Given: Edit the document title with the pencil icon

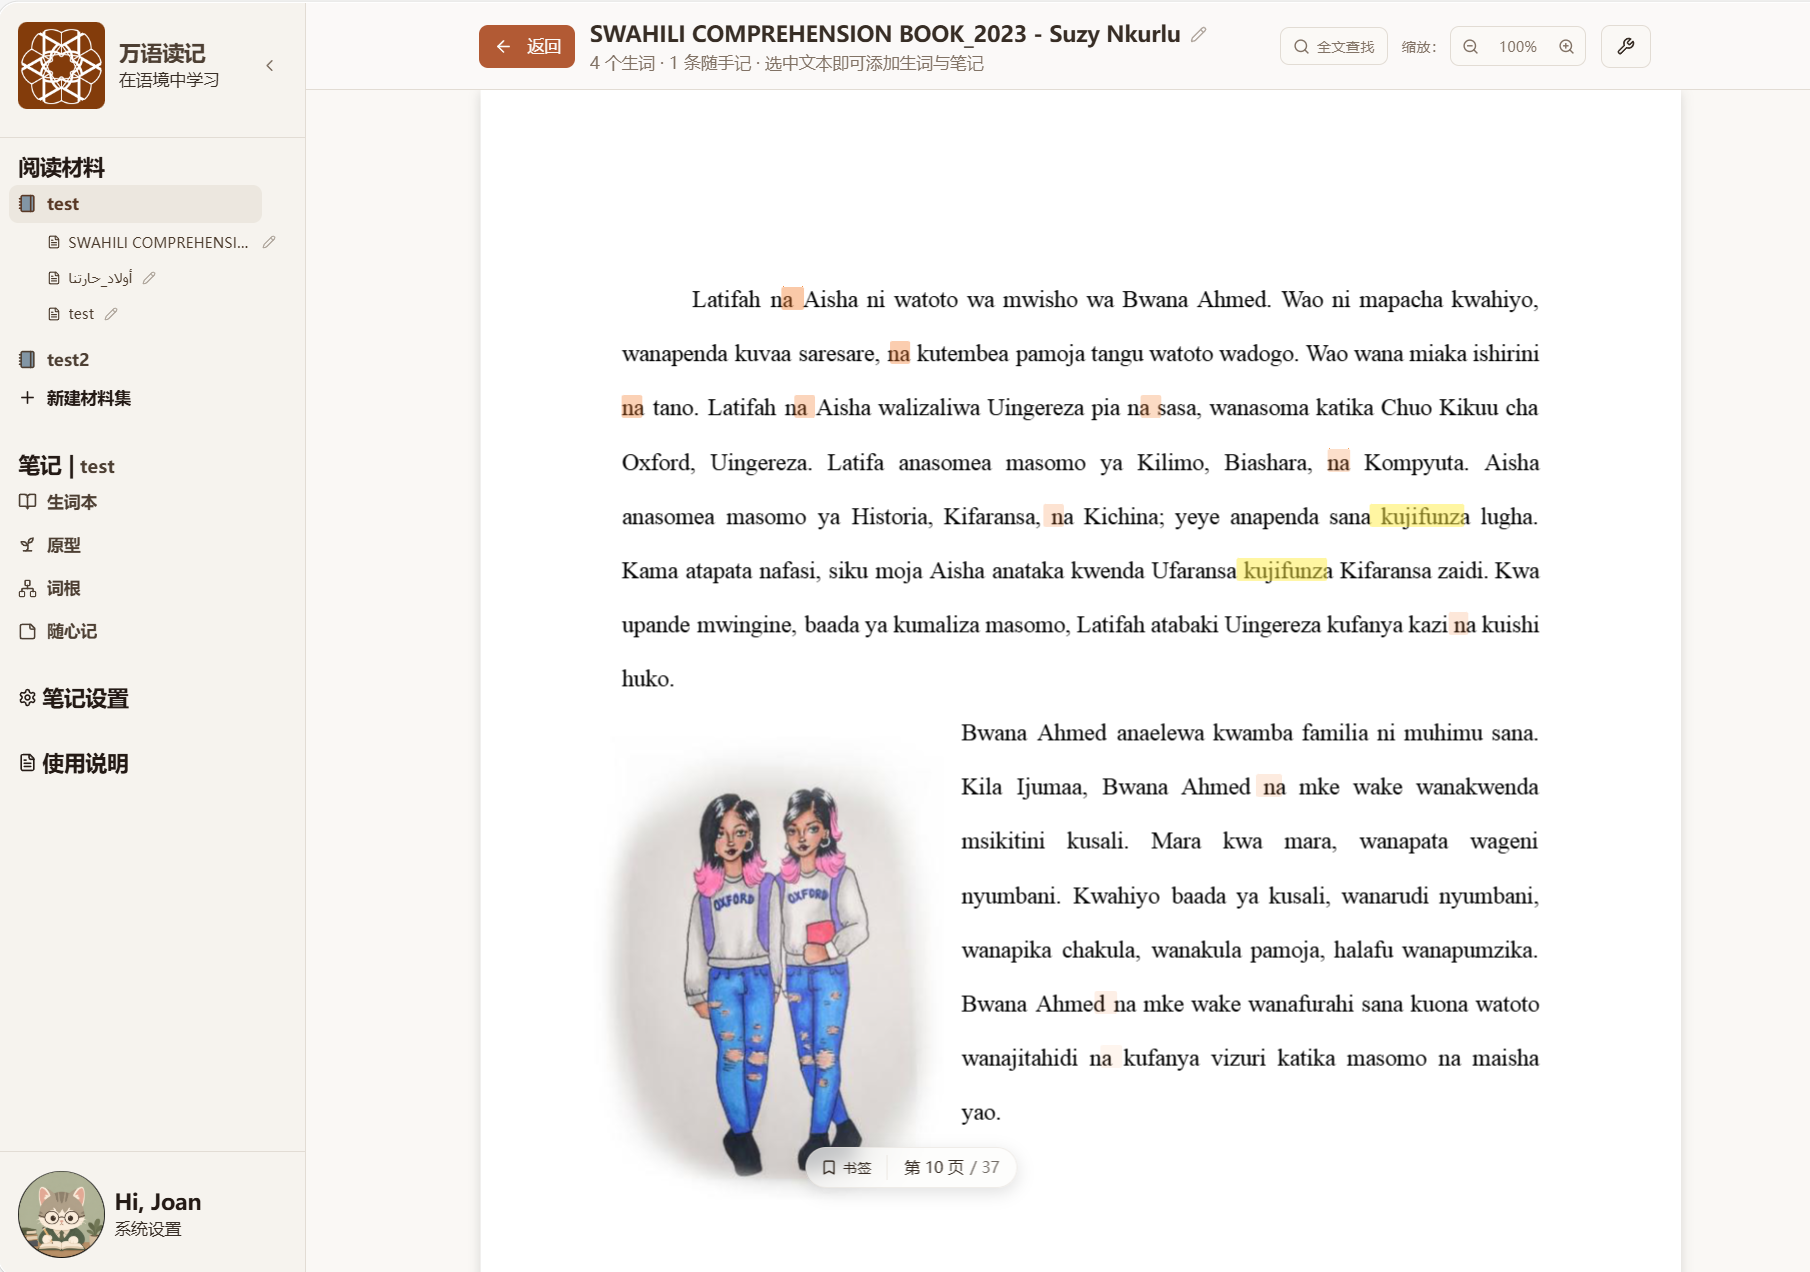Looking at the screenshot, I should pyautogui.click(x=1199, y=35).
